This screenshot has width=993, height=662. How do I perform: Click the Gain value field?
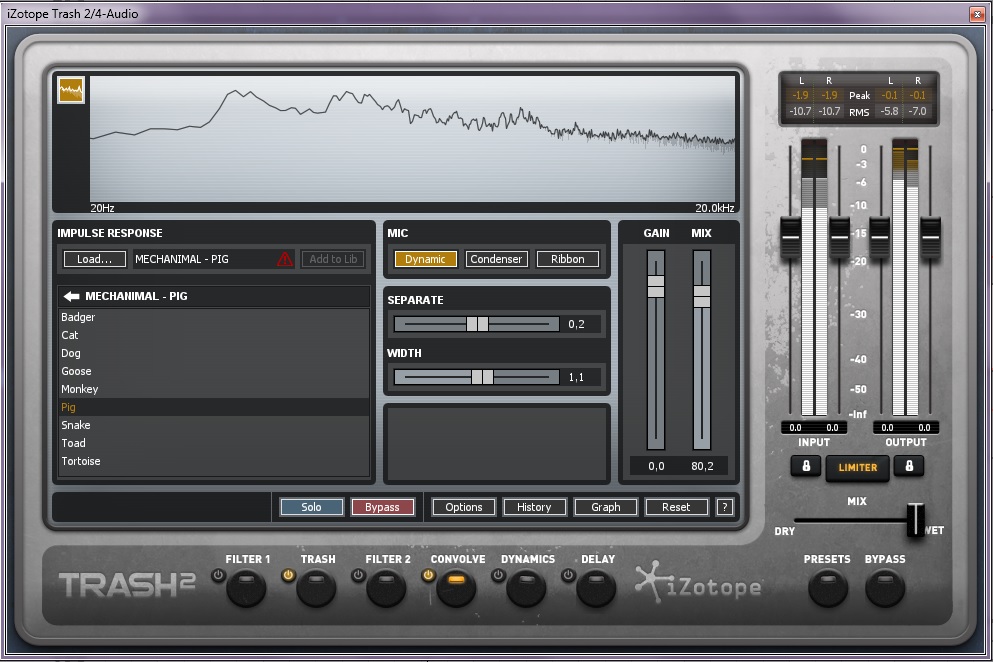tap(656, 466)
